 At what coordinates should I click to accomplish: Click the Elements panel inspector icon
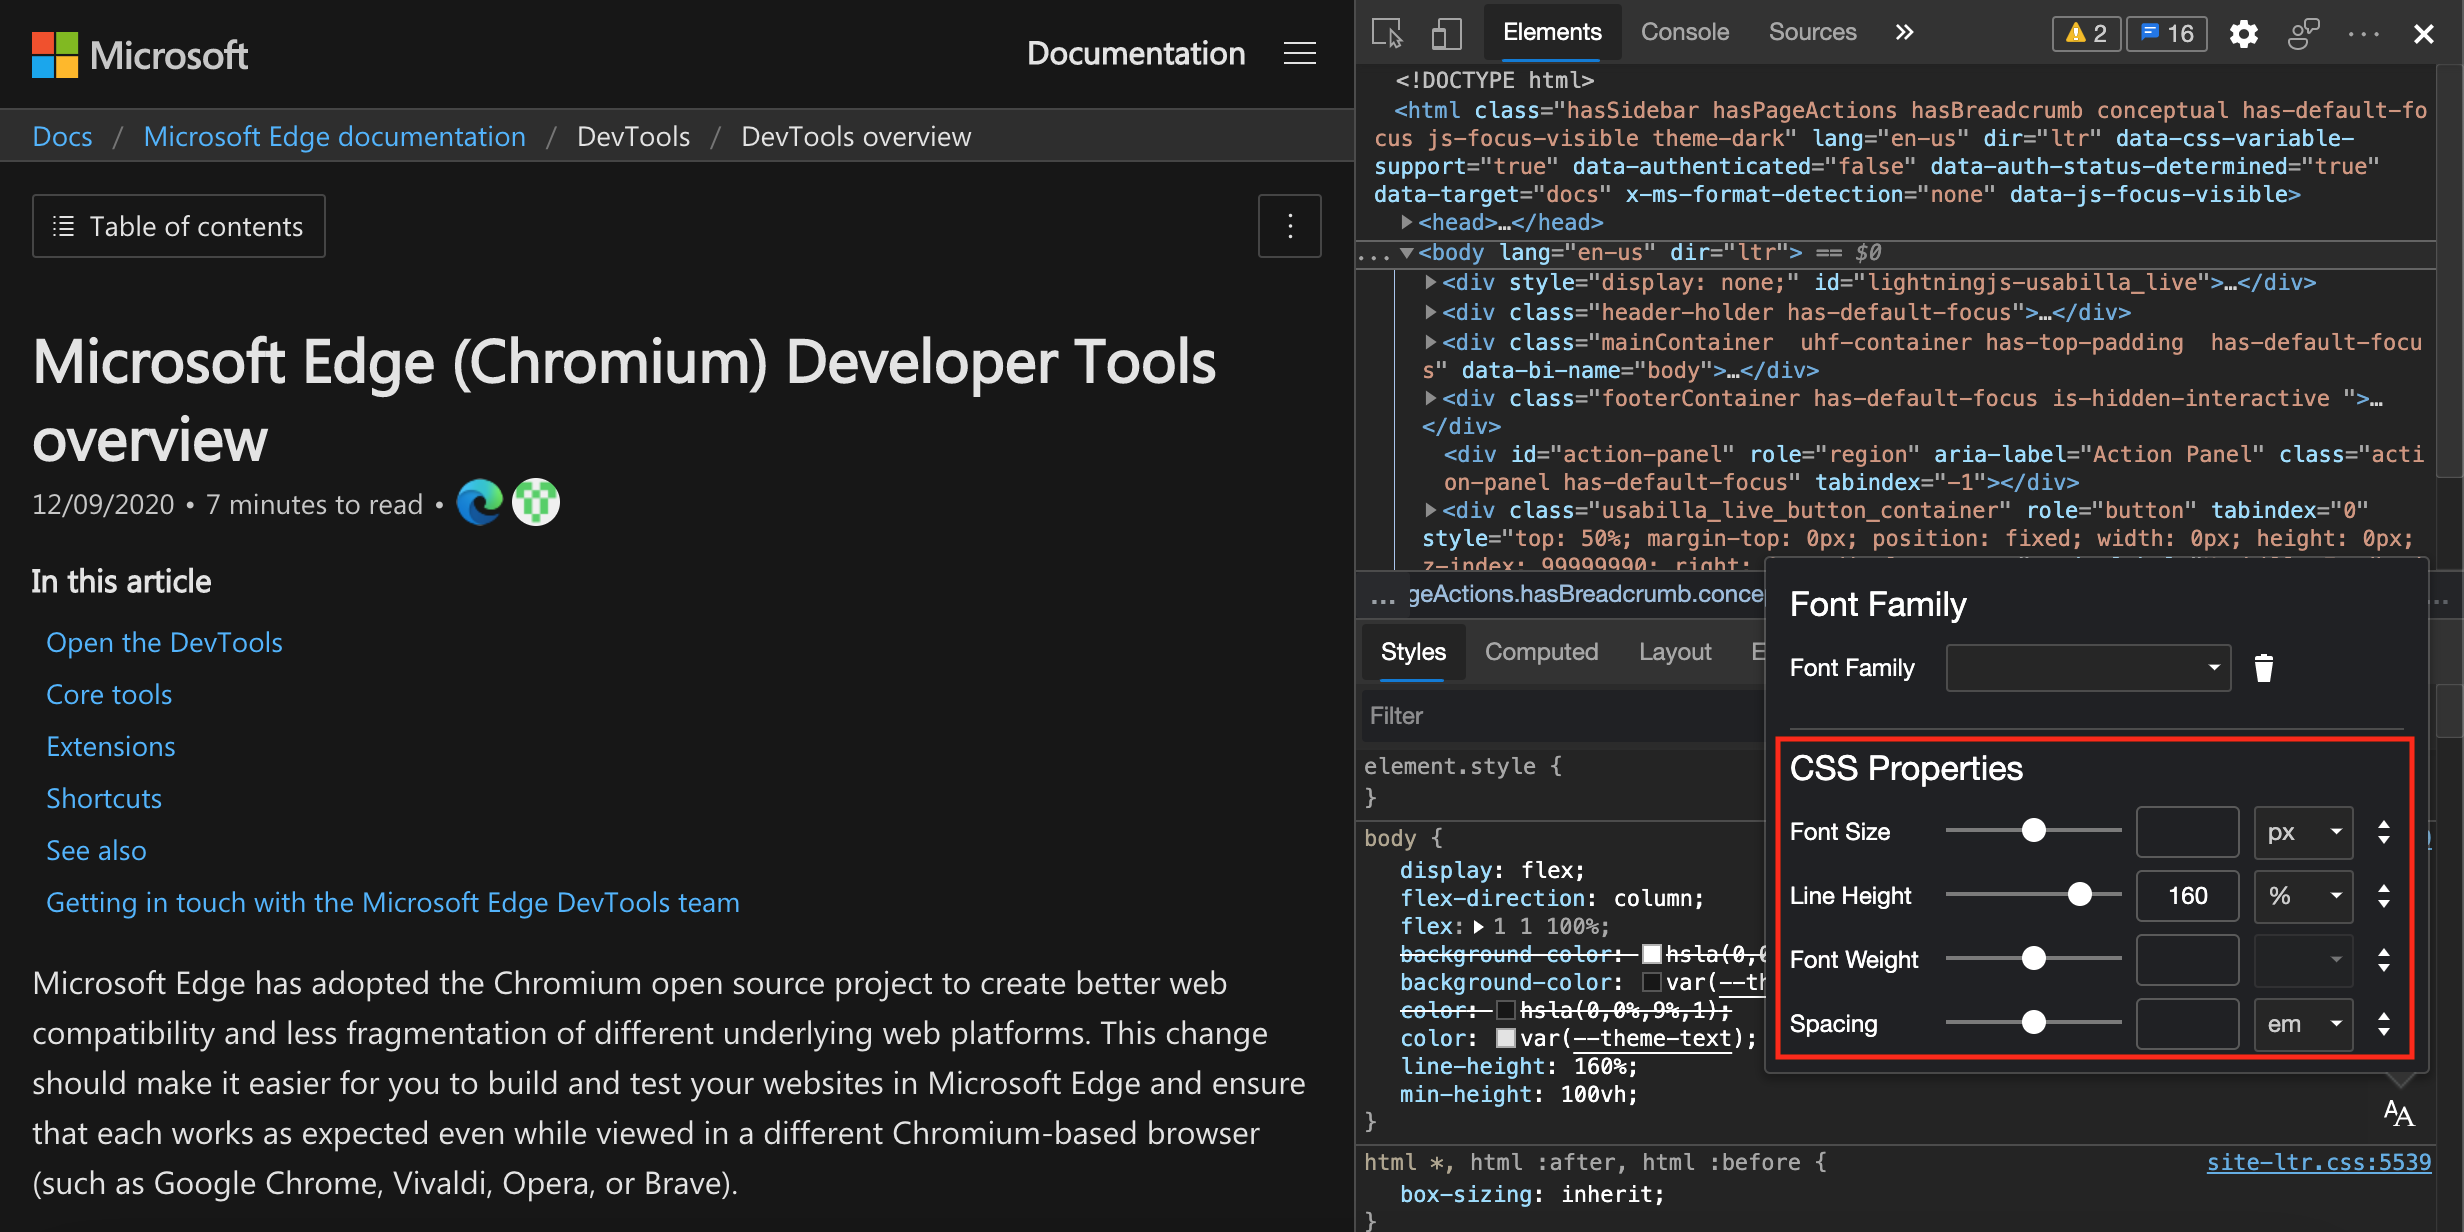tap(1389, 28)
